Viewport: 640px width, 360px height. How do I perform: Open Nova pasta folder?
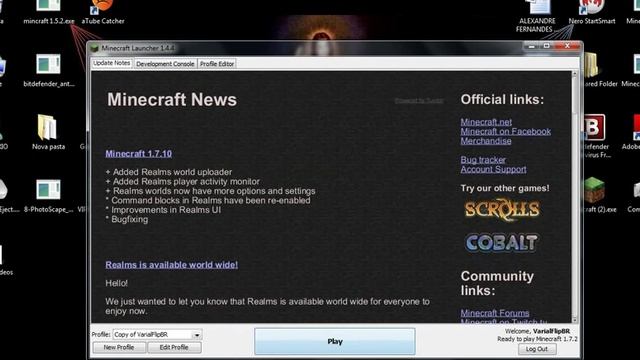point(48,132)
